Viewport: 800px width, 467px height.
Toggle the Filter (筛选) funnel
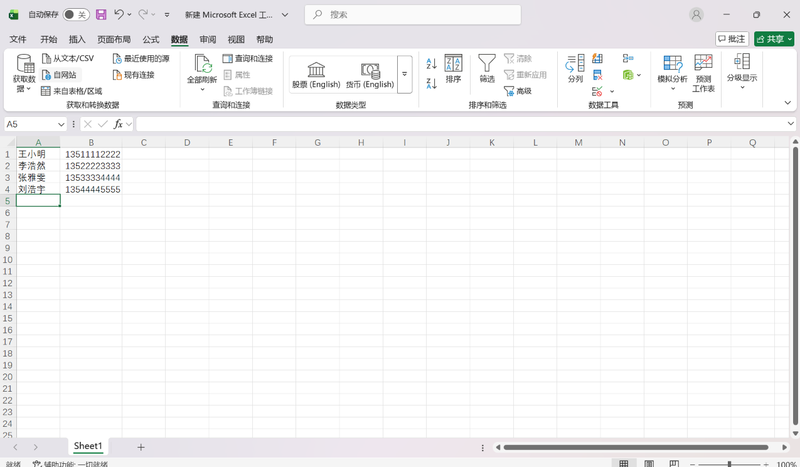487,68
